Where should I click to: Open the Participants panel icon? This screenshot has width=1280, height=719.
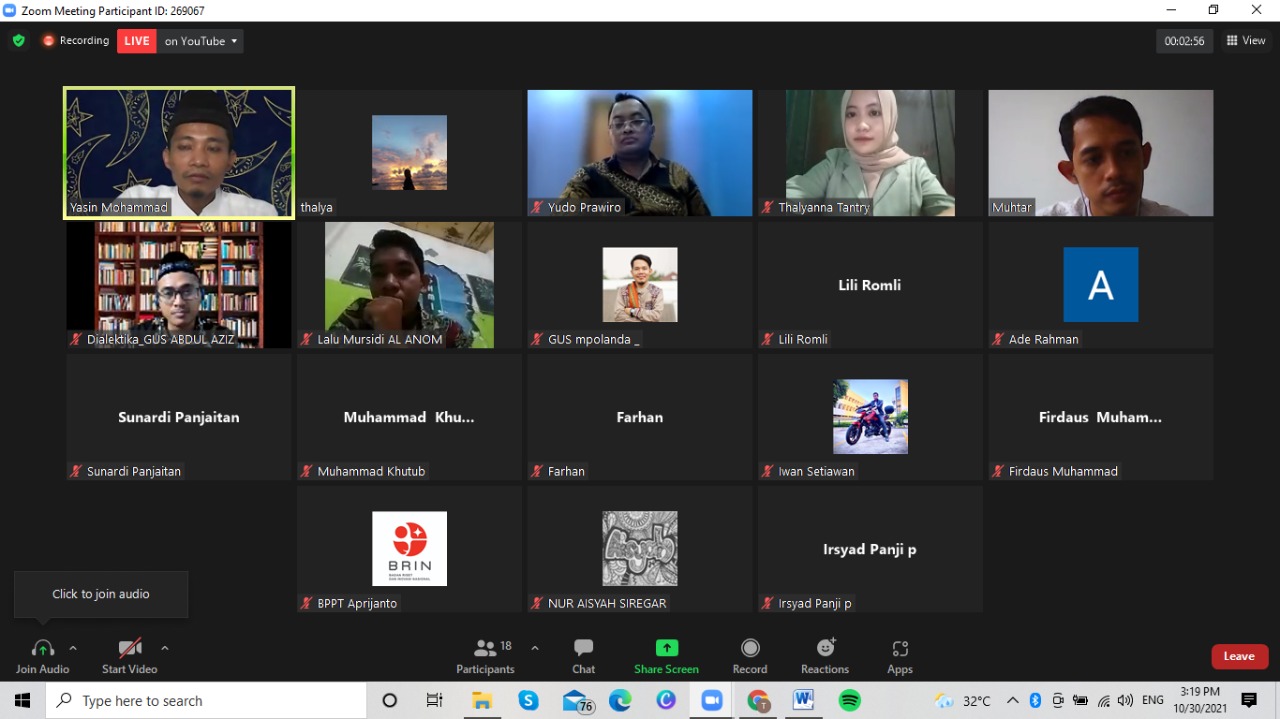(x=485, y=649)
